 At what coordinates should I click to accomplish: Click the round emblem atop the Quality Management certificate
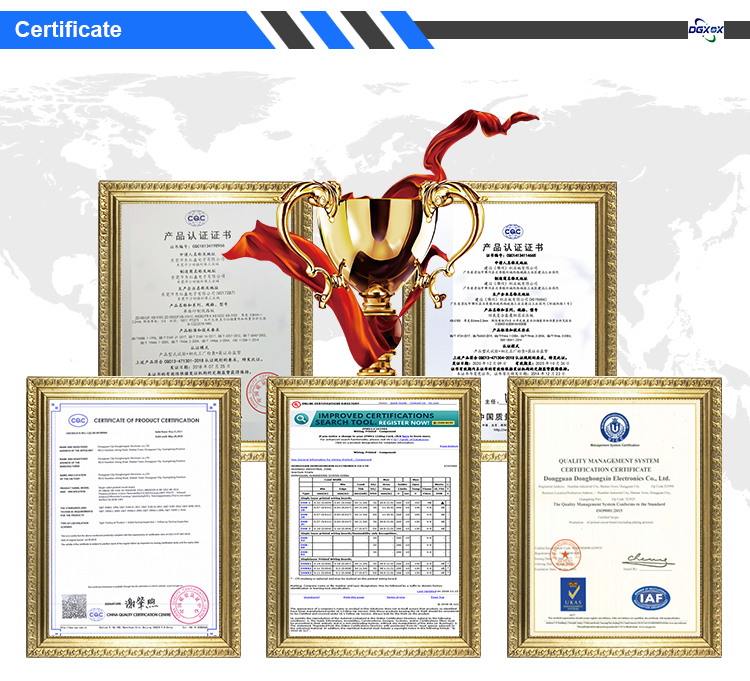611,424
